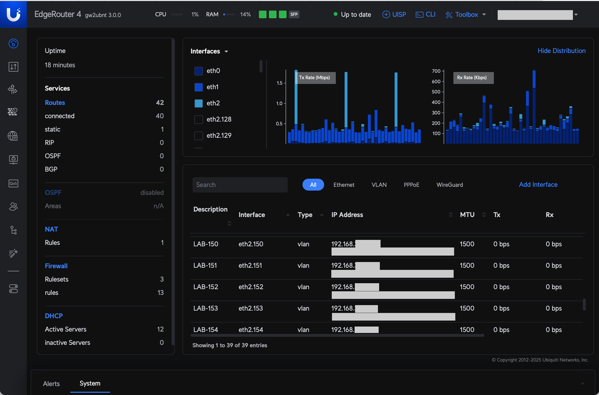The image size is (599, 395).
Task: Click the interface table horizontal scrollbar
Action: coord(337,335)
